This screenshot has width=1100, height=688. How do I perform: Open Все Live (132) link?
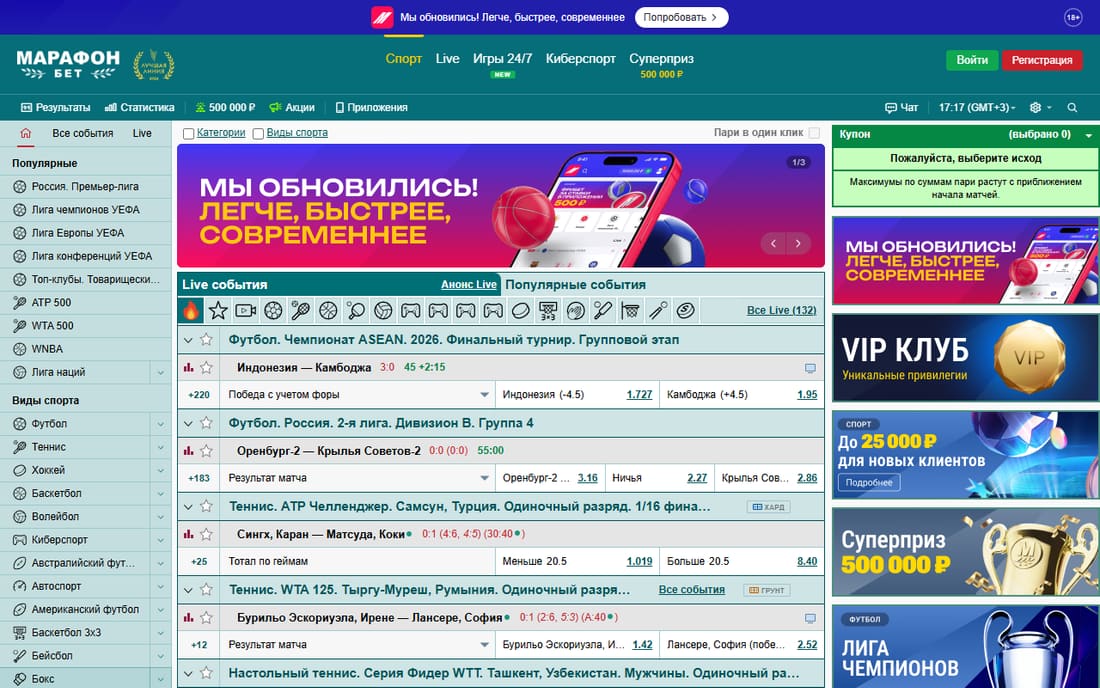pos(782,310)
